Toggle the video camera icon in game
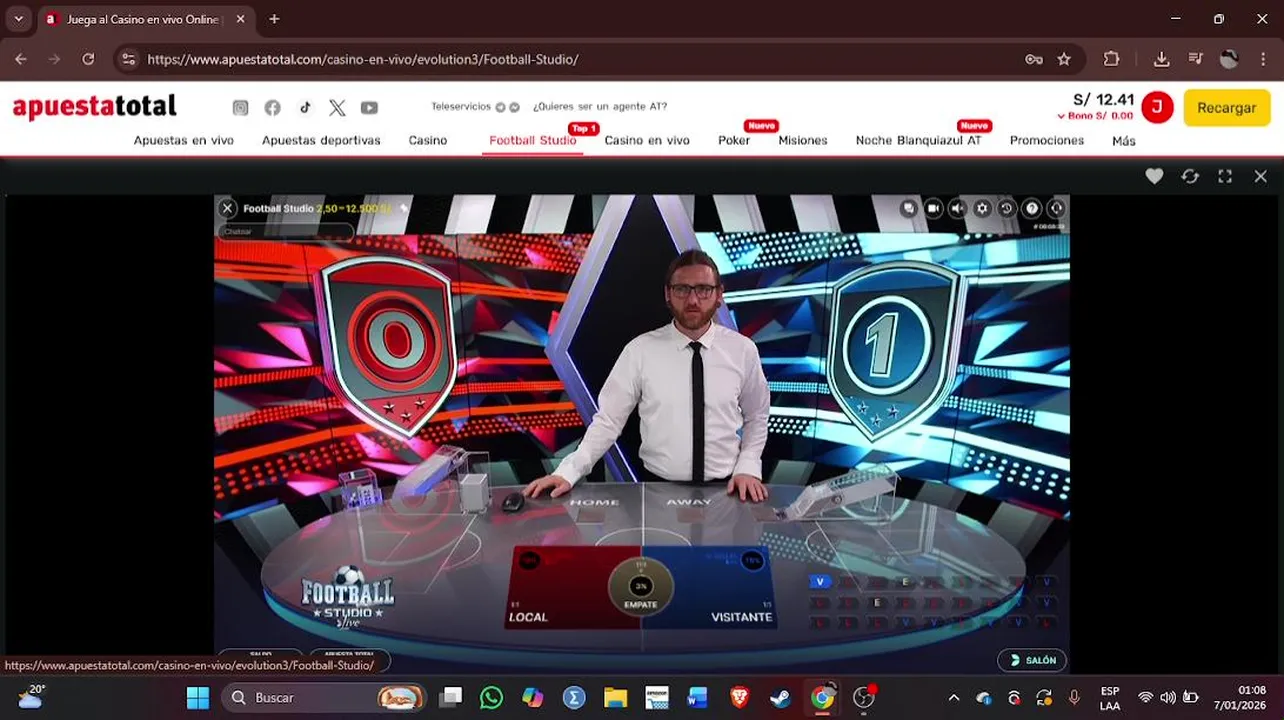This screenshot has height=720, width=1284. pos(933,208)
